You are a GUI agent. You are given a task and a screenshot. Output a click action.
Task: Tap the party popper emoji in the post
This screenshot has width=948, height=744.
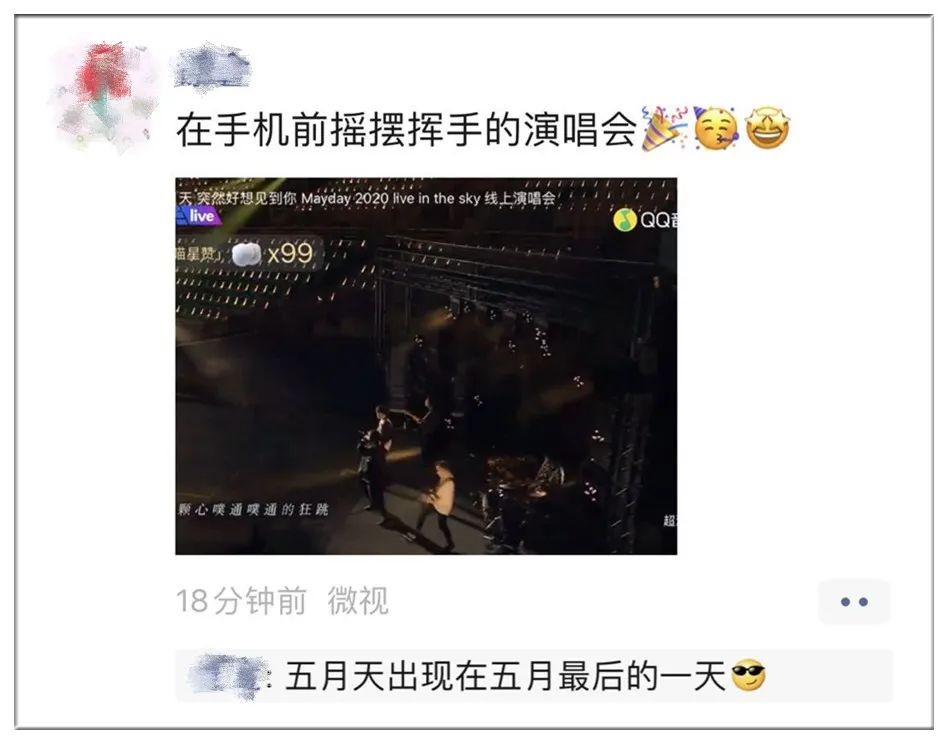tap(664, 128)
